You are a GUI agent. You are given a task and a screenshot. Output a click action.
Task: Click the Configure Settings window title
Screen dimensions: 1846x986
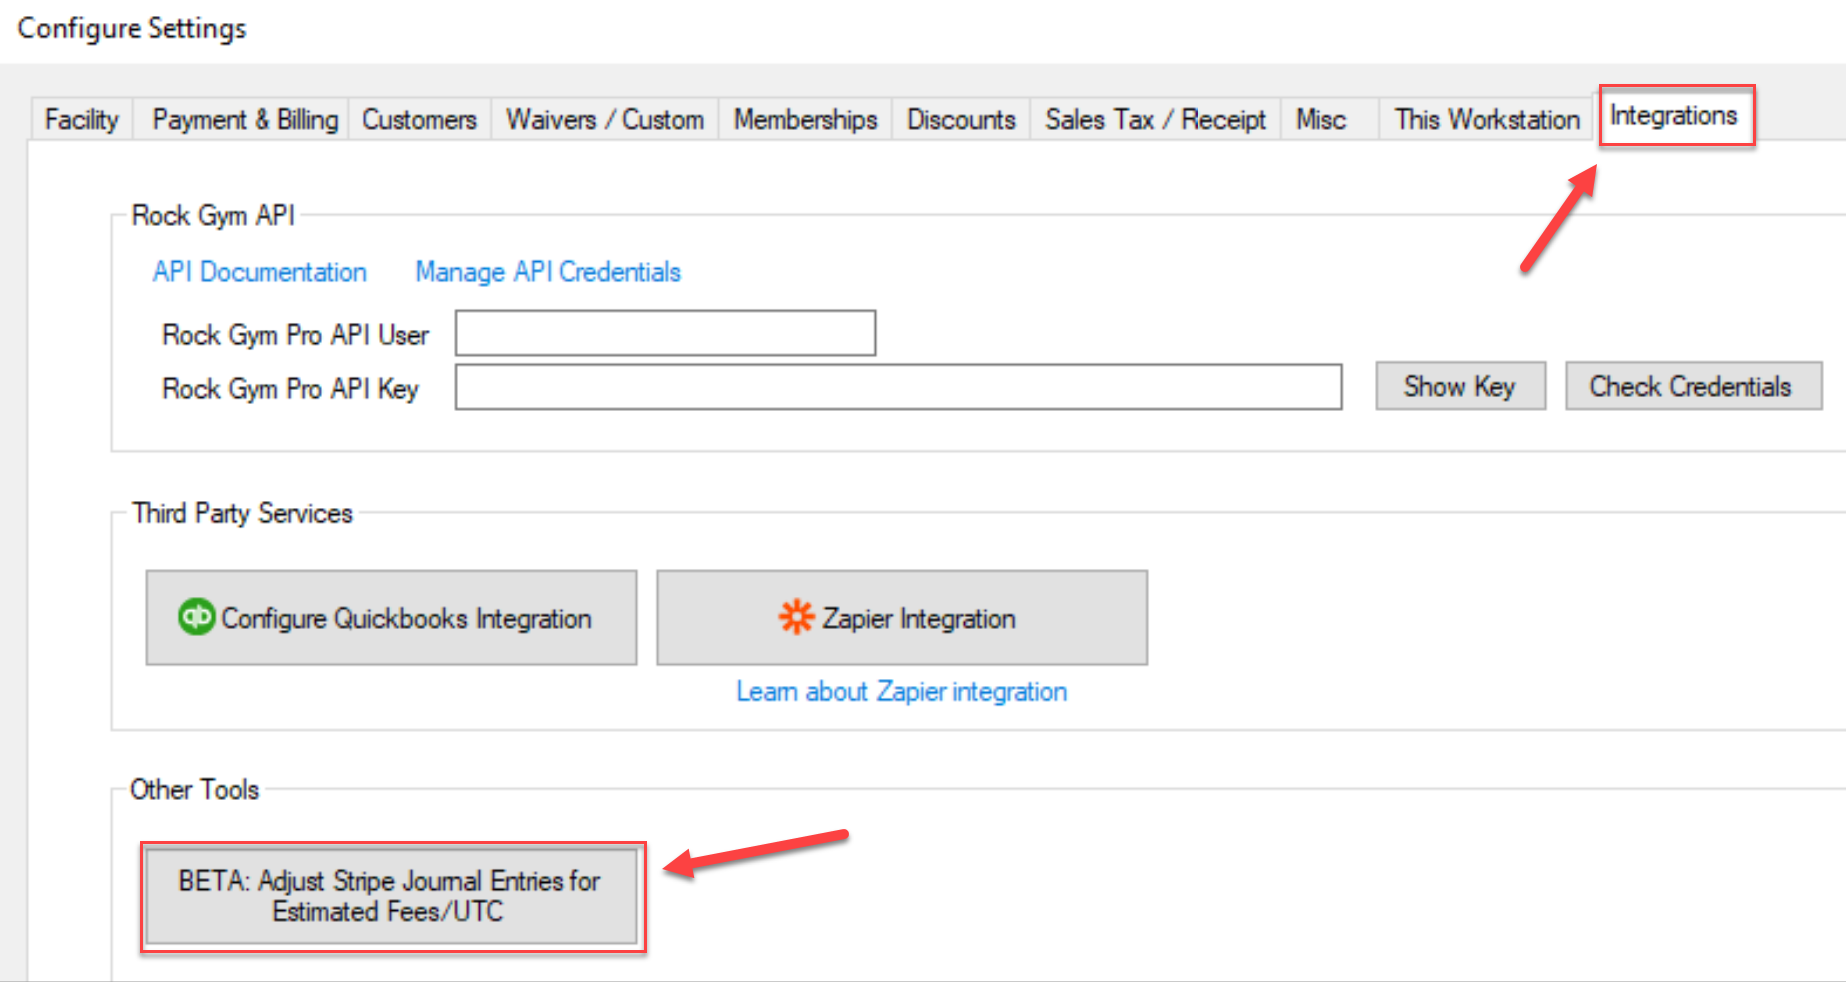point(132,29)
